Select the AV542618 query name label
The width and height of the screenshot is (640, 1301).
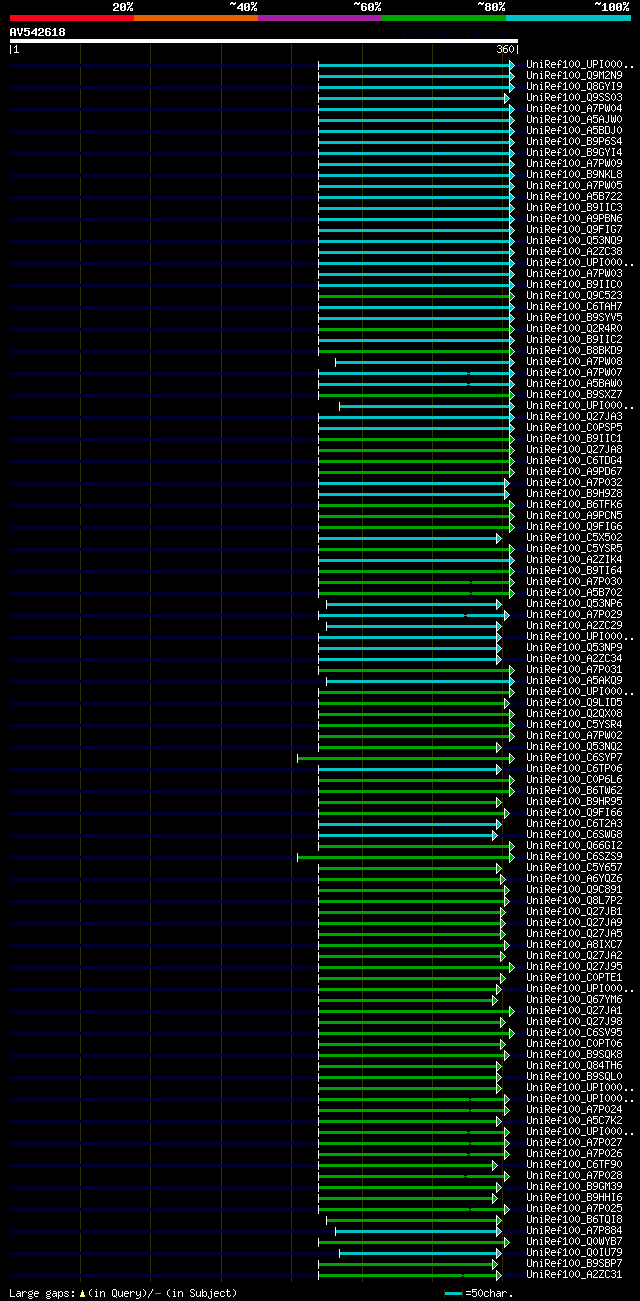tap(38, 32)
